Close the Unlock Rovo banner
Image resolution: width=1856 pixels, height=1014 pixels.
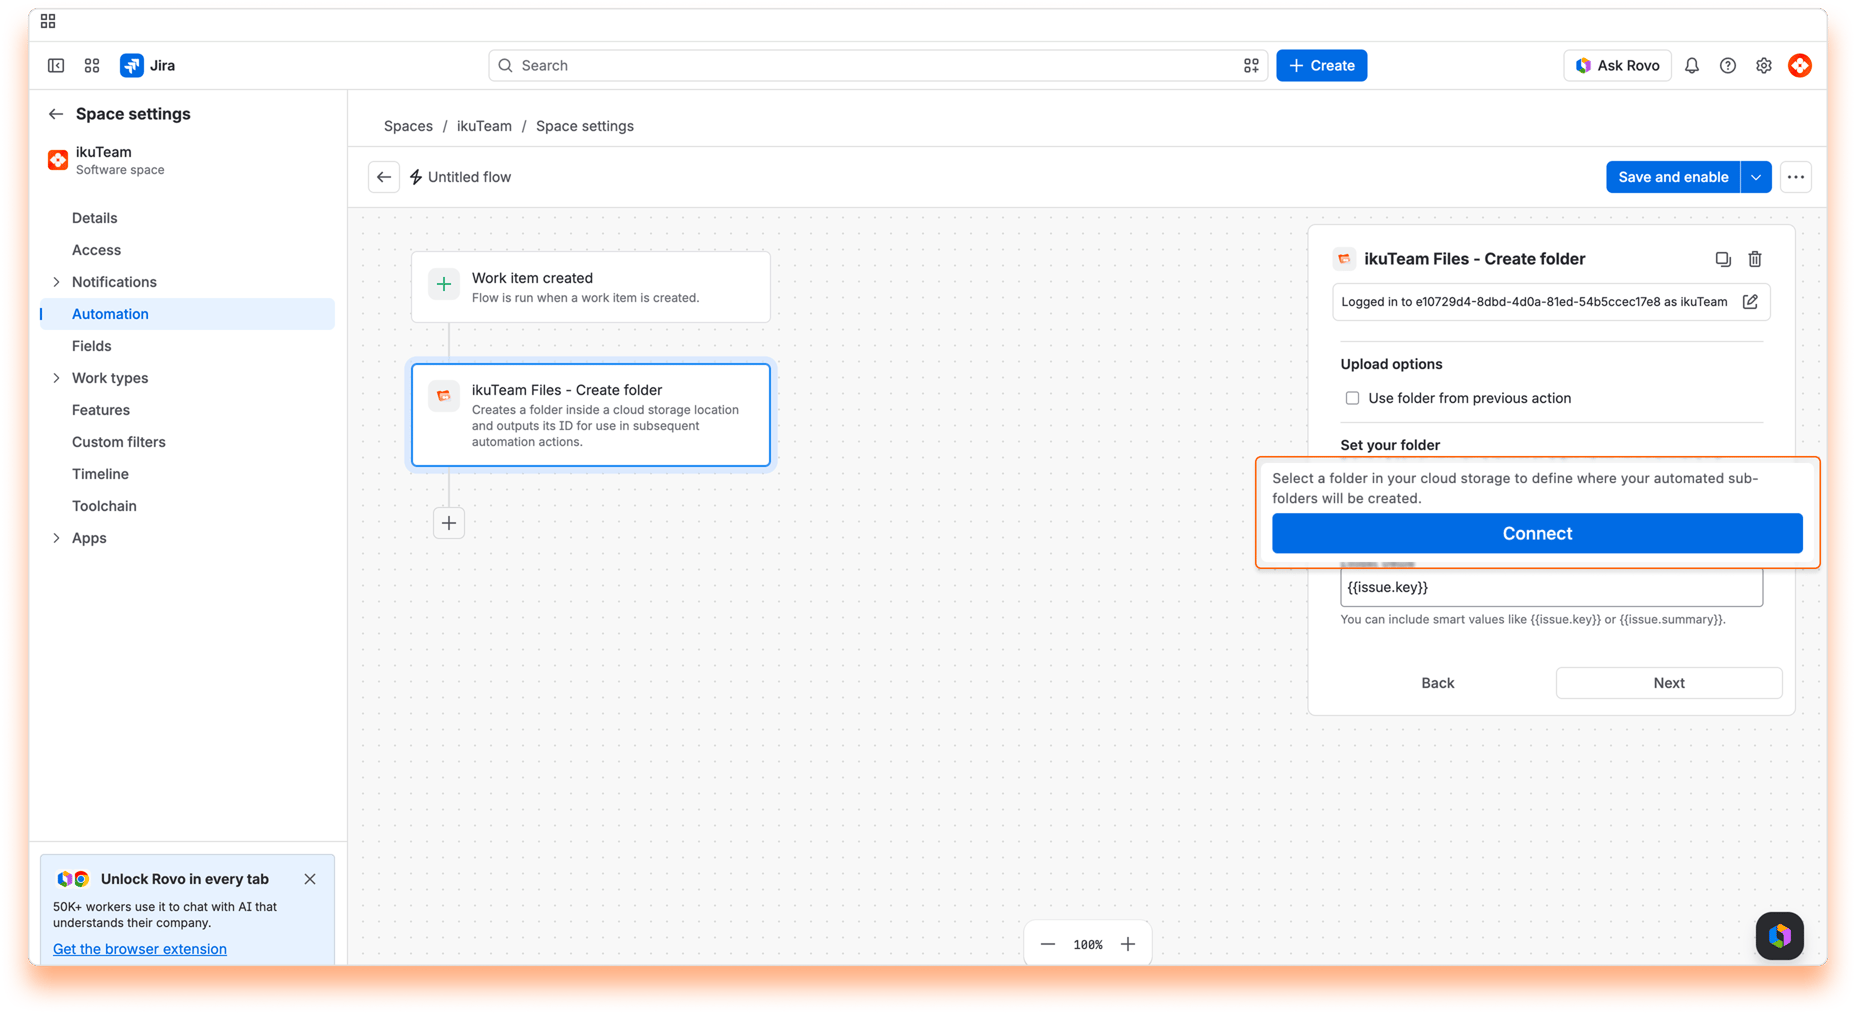[x=310, y=879]
